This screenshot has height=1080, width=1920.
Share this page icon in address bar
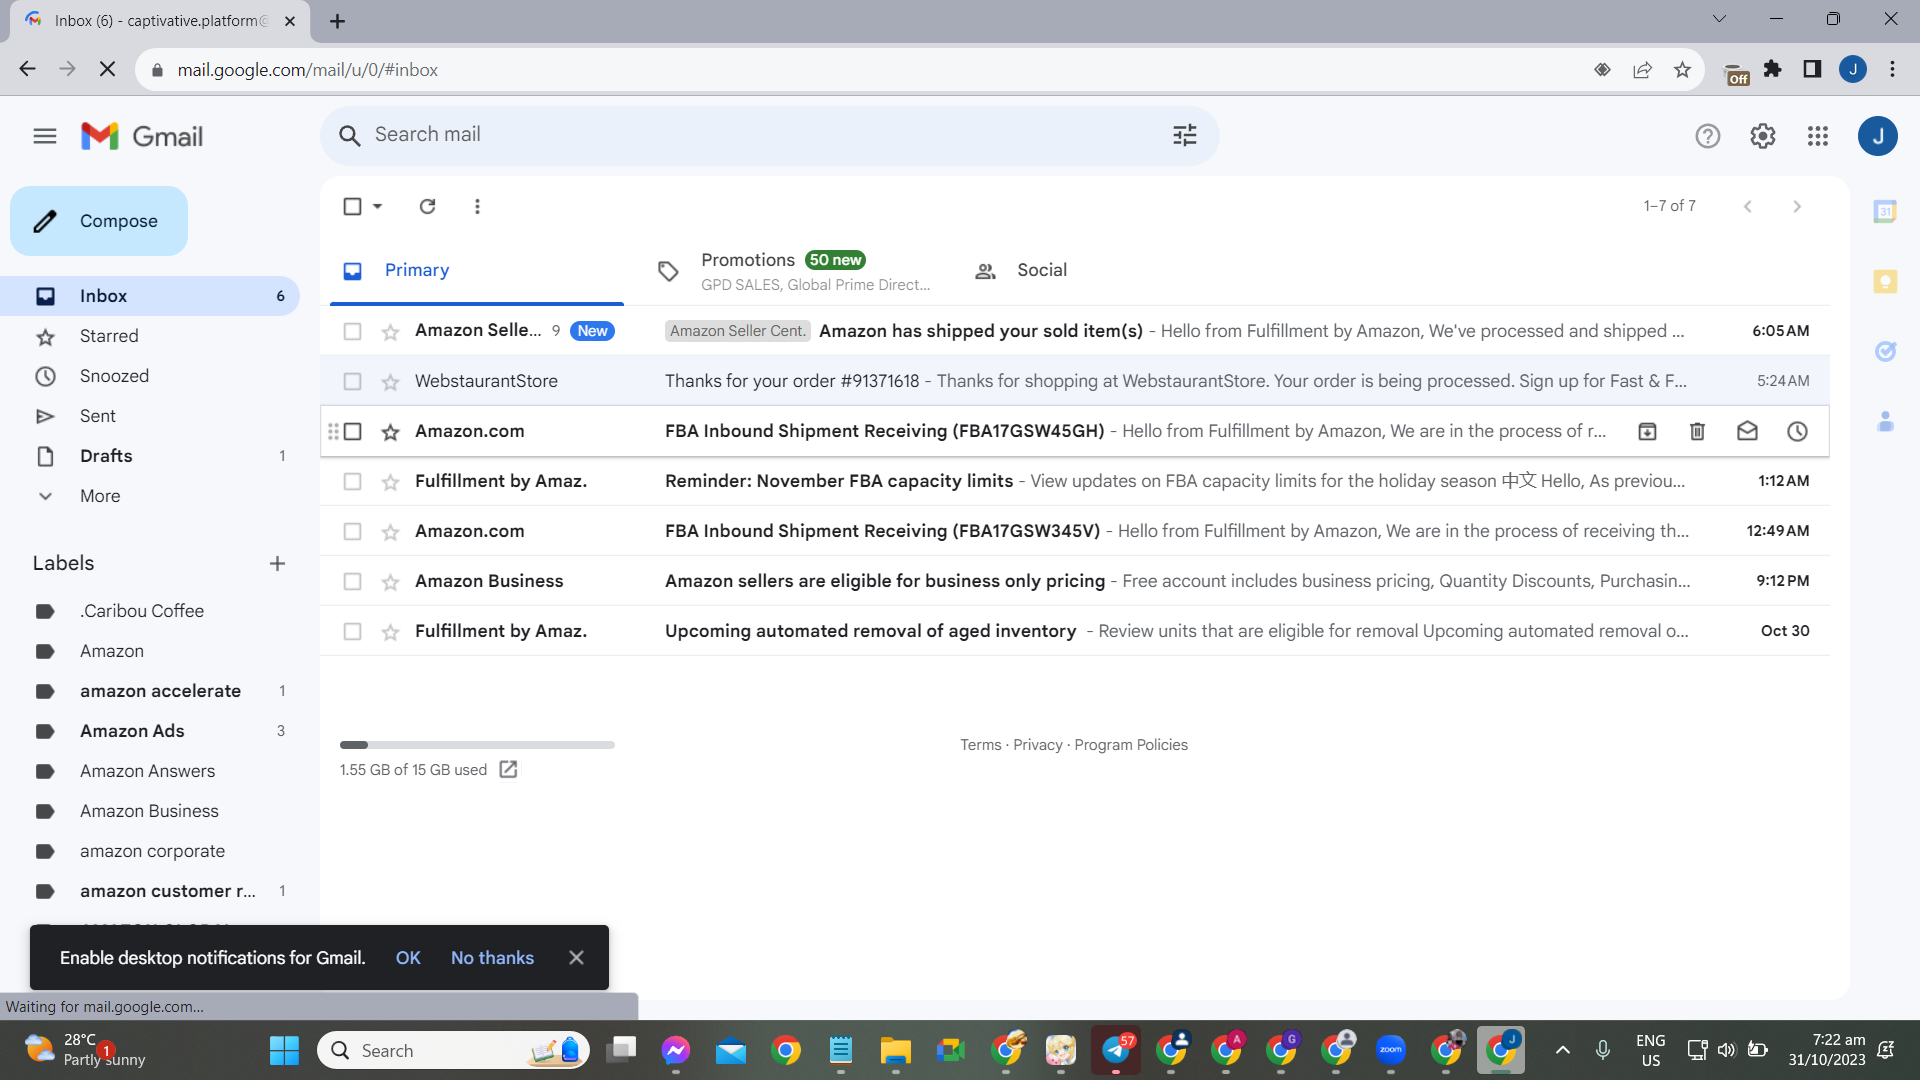pyautogui.click(x=1642, y=70)
